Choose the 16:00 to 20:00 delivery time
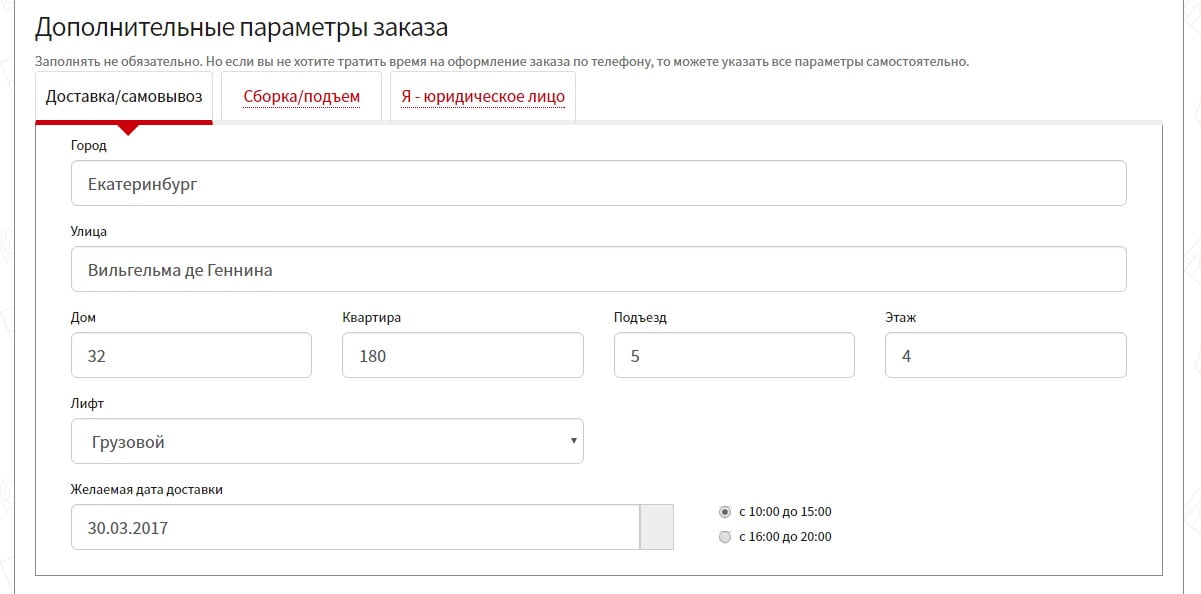 [x=726, y=537]
